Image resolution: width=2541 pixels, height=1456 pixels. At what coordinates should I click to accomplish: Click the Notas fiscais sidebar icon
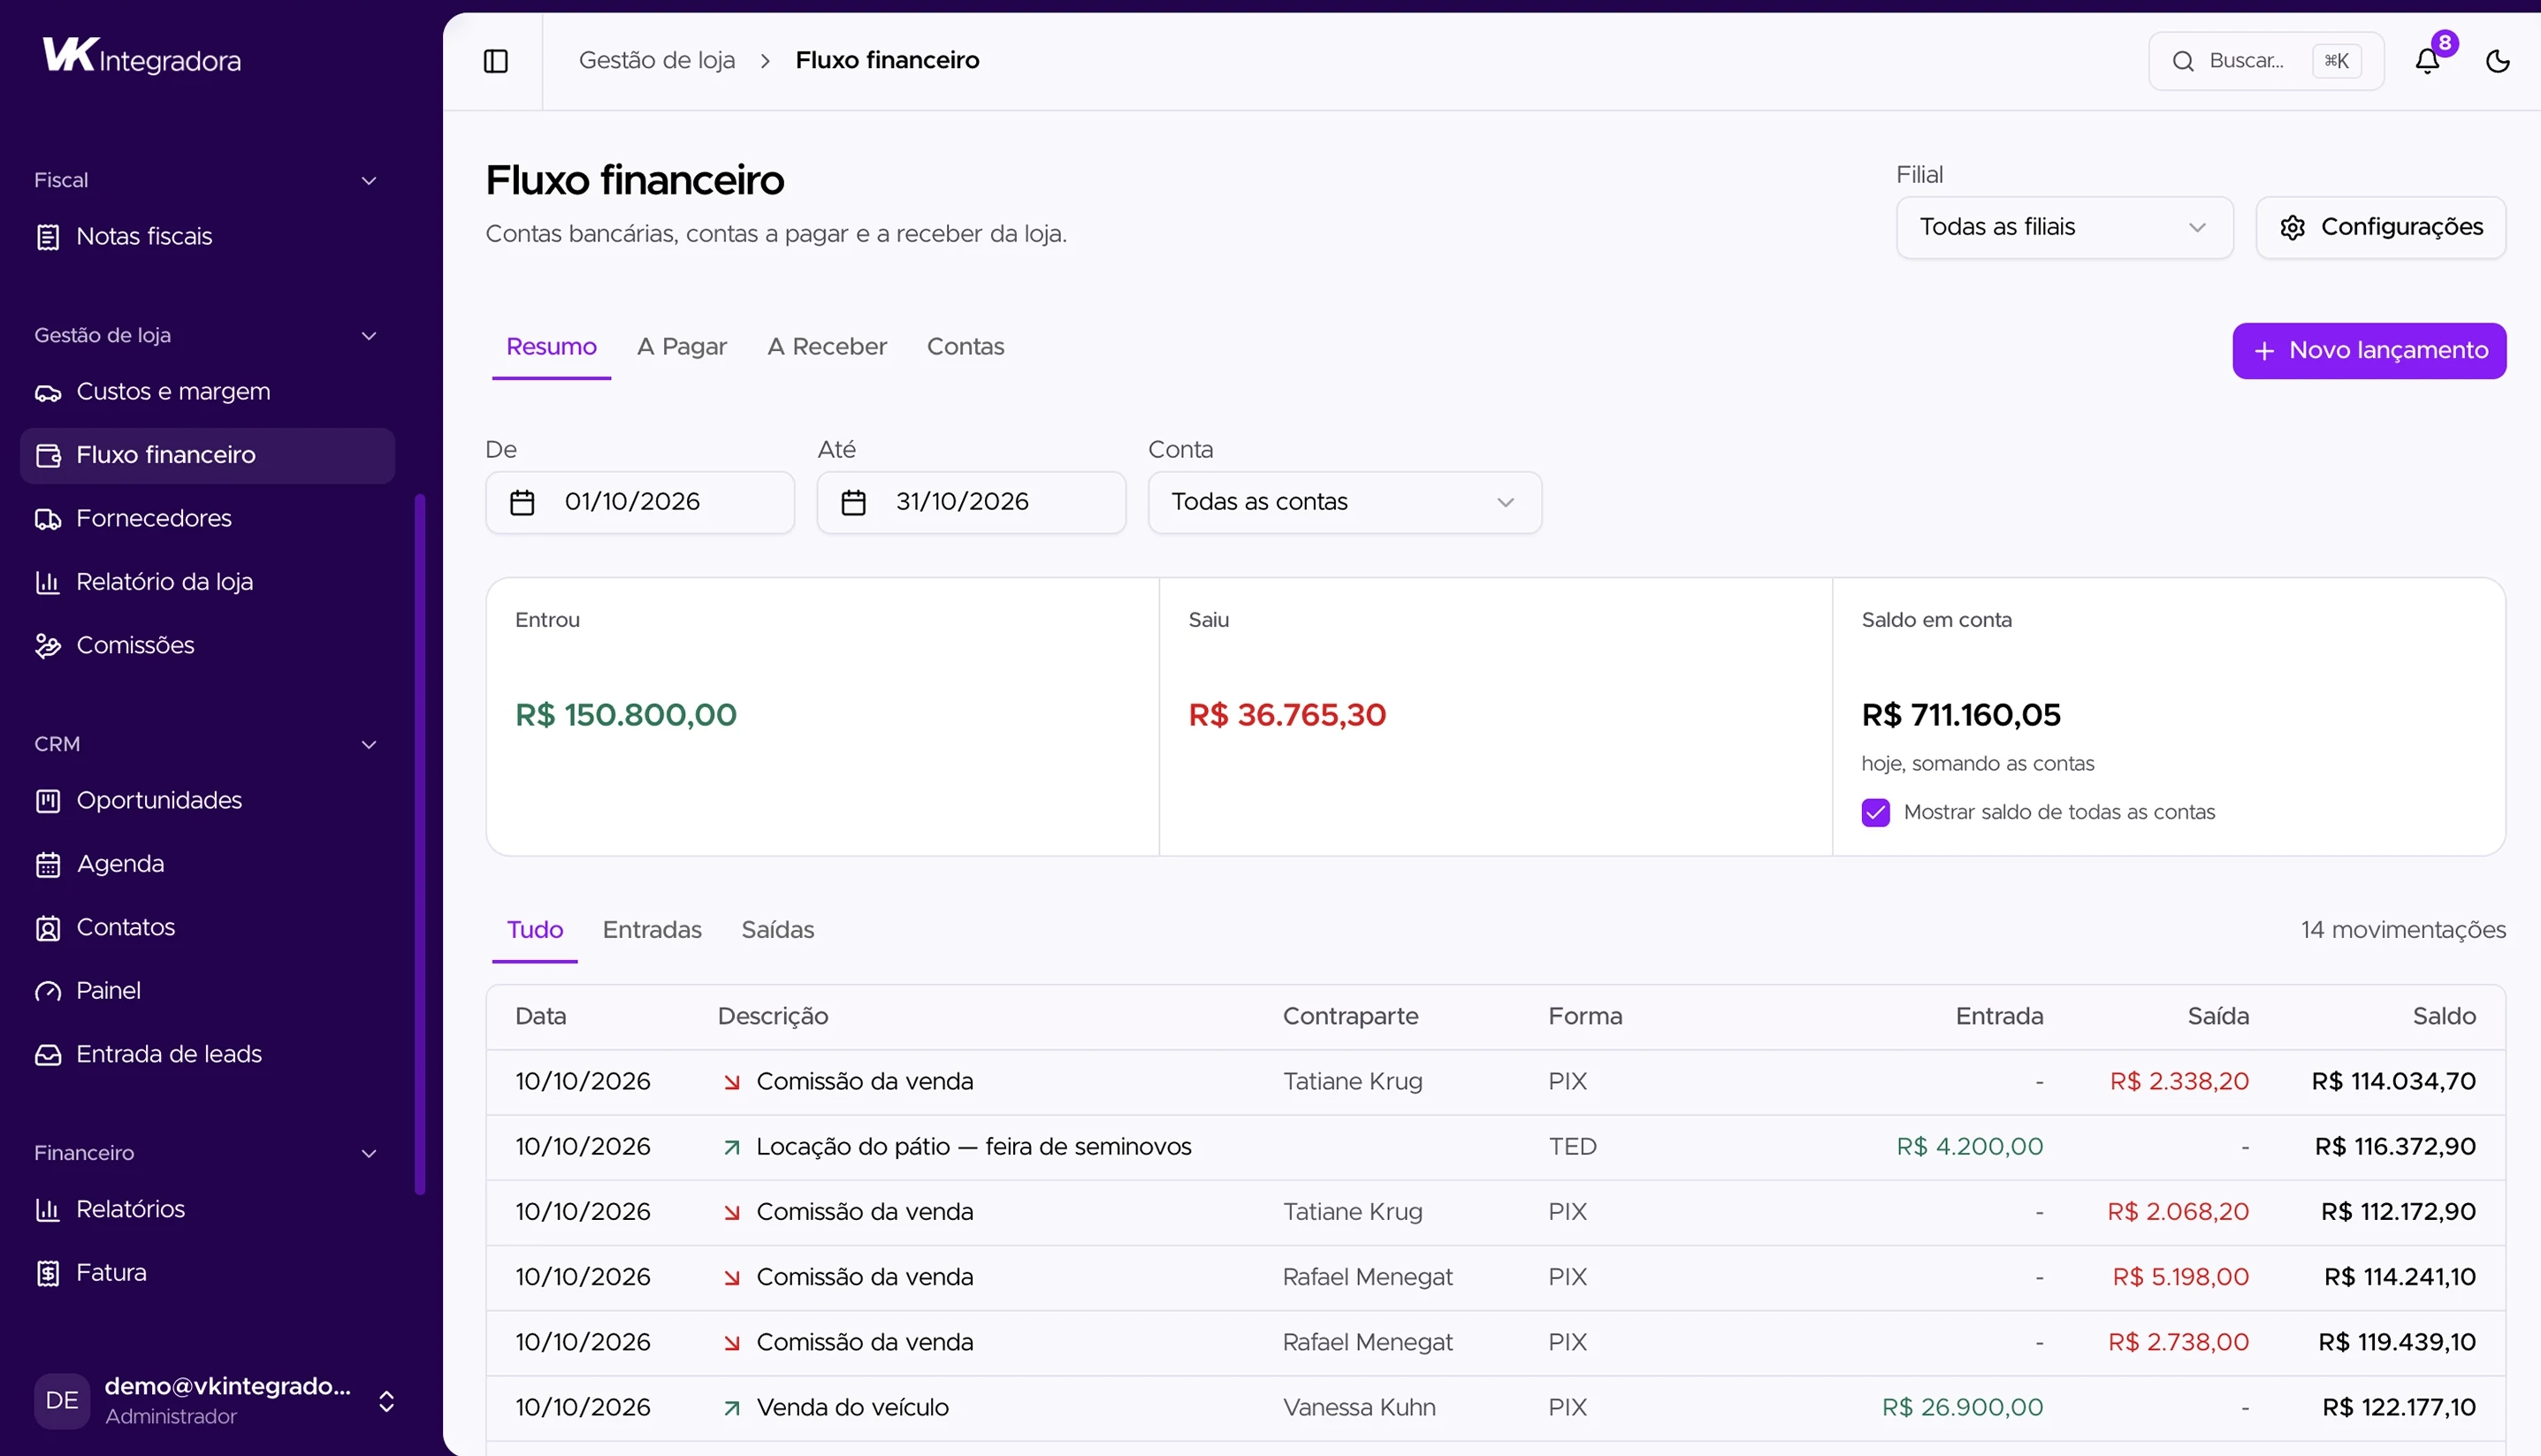pyautogui.click(x=48, y=237)
